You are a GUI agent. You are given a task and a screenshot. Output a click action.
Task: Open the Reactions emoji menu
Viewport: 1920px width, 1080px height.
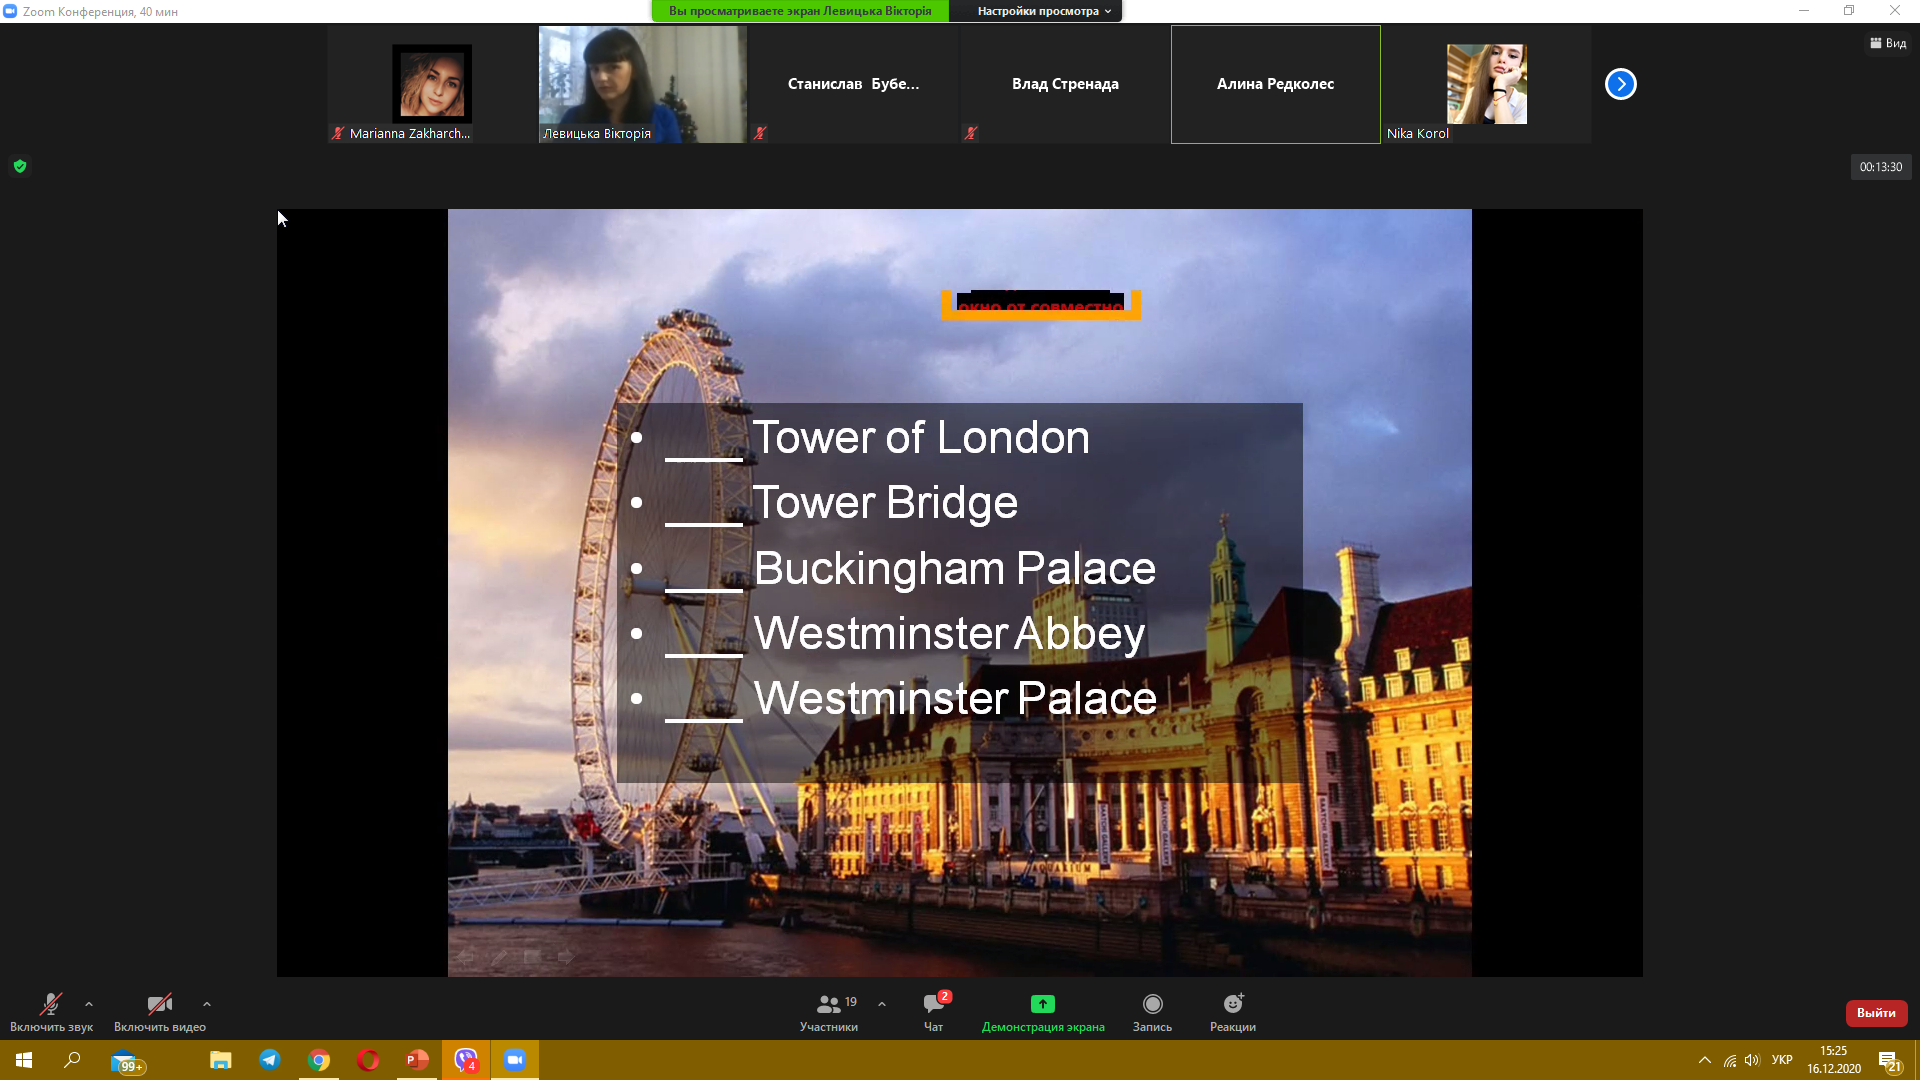coord(1232,1004)
